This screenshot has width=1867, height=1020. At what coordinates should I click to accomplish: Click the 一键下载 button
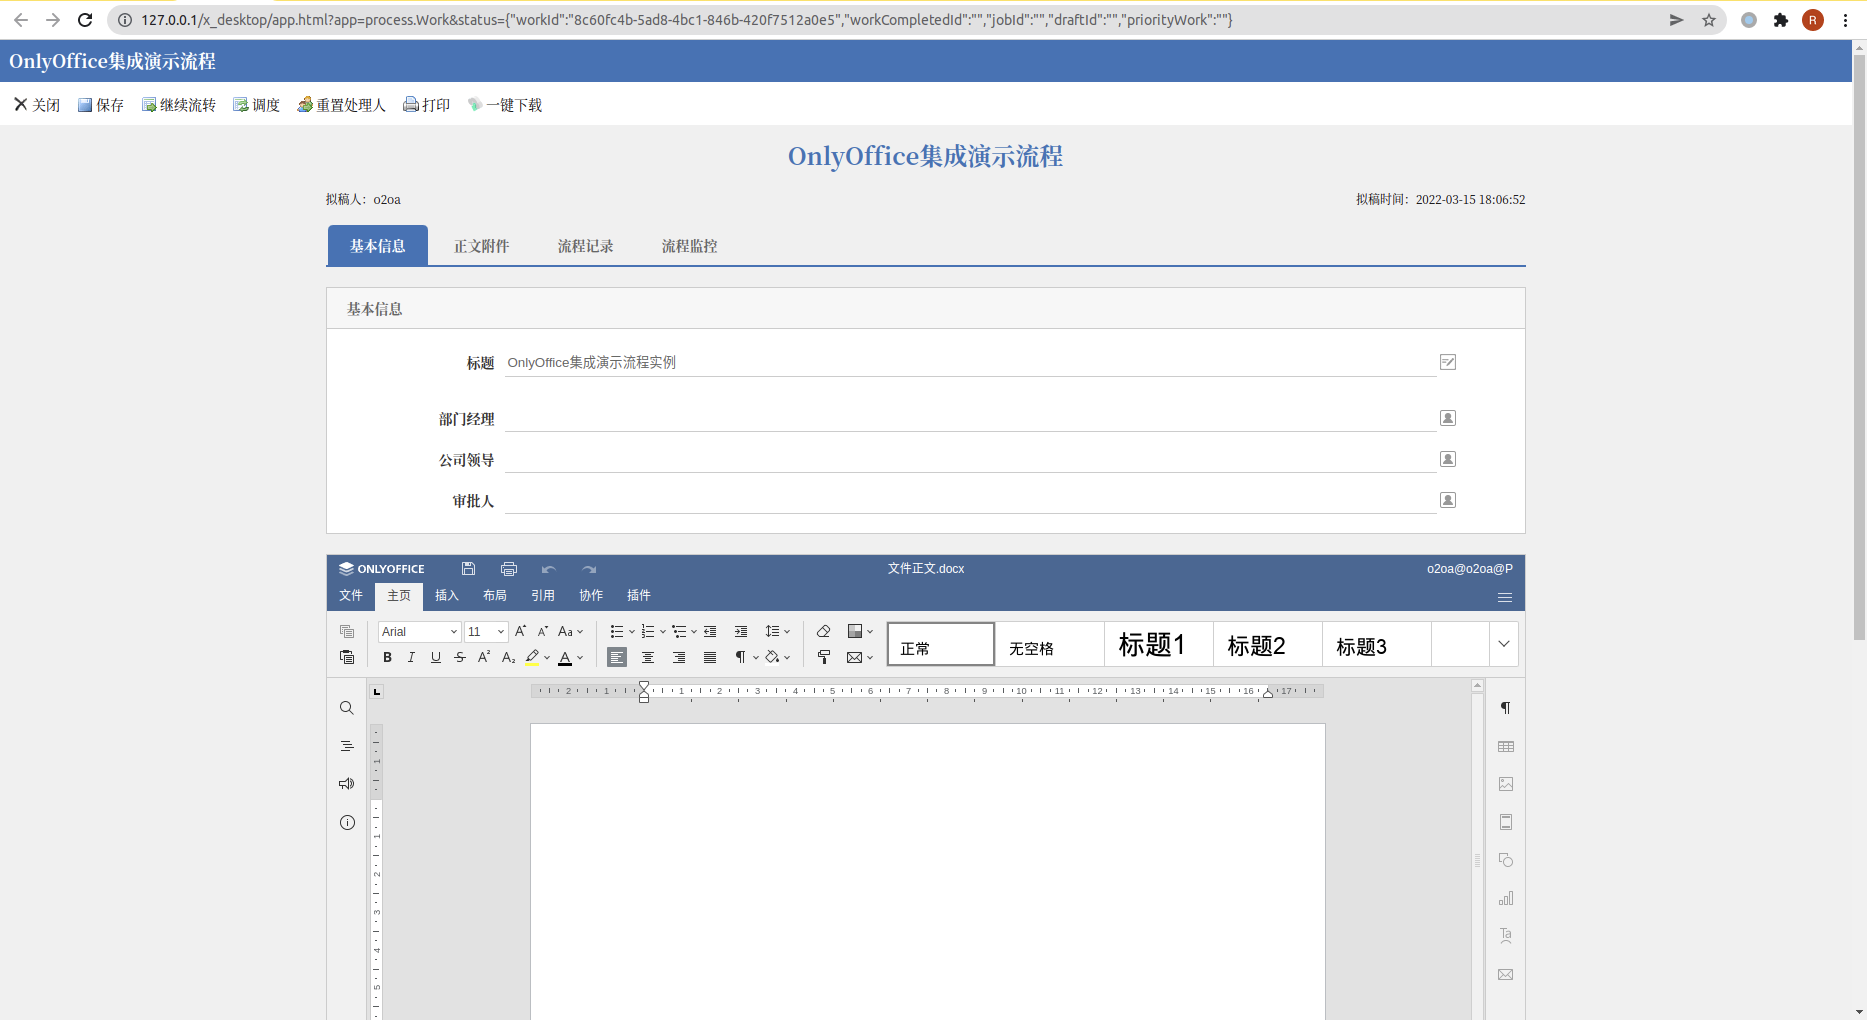[x=505, y=105]
